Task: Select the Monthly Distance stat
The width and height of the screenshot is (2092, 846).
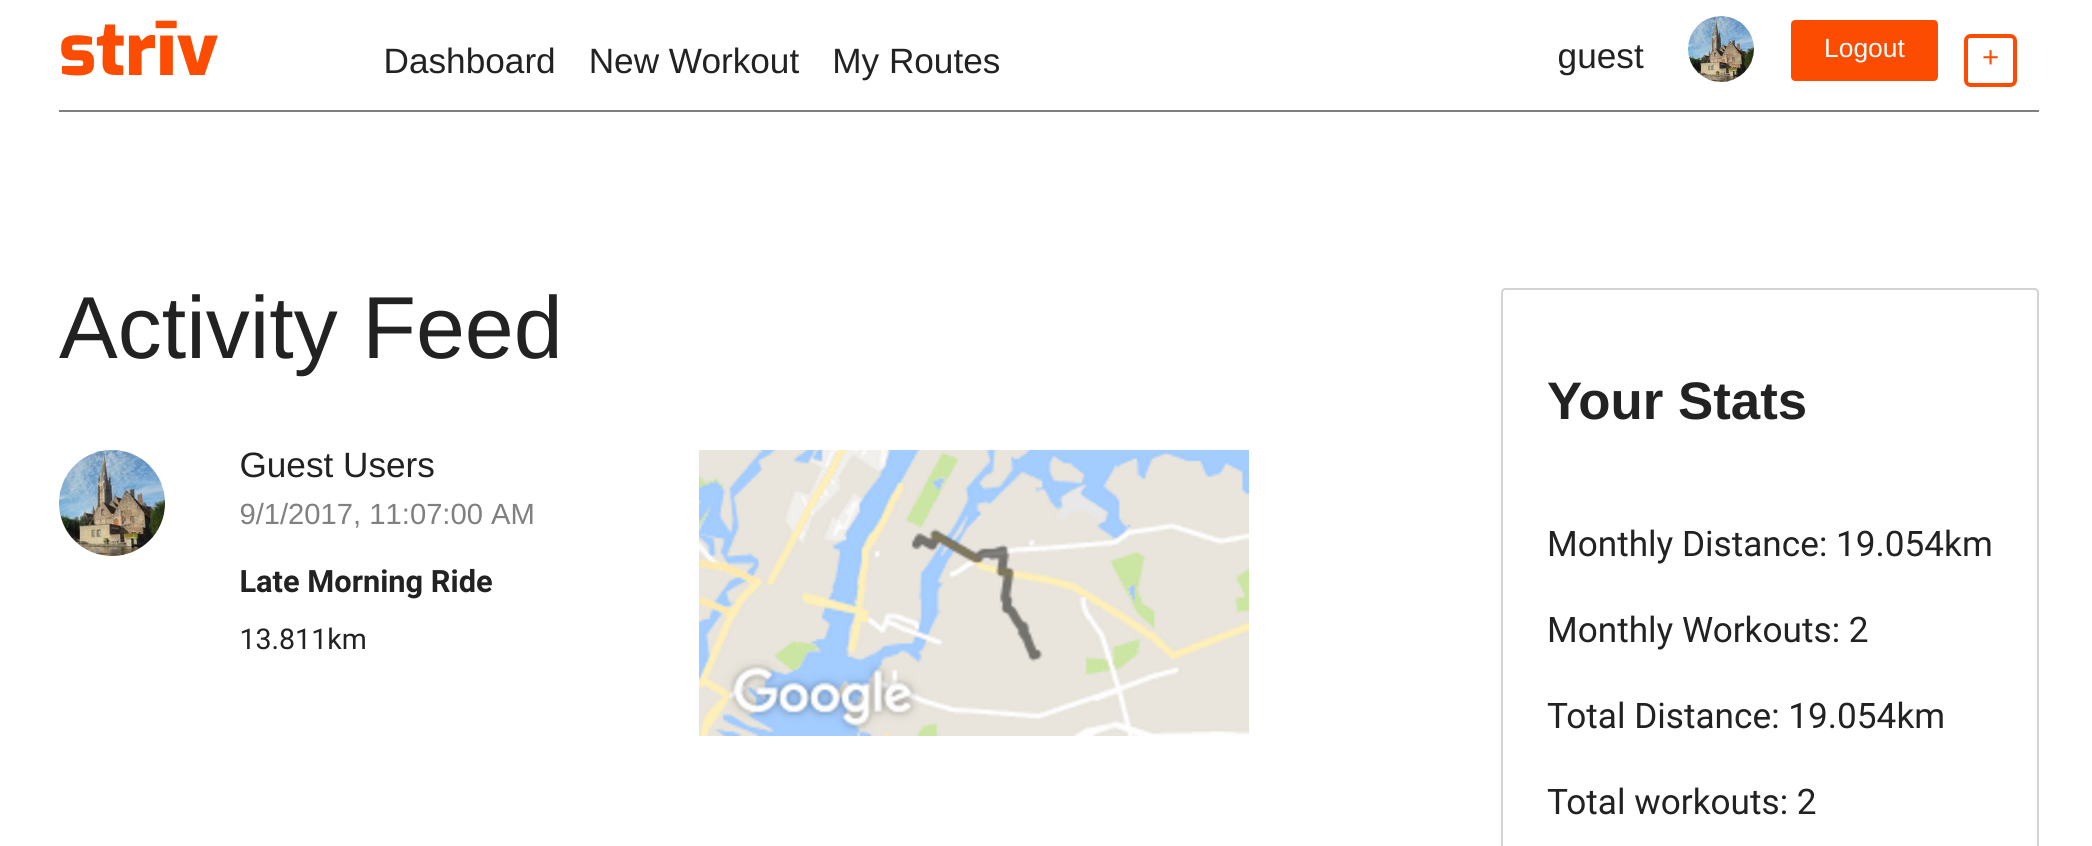Action: click(1770, 544)
